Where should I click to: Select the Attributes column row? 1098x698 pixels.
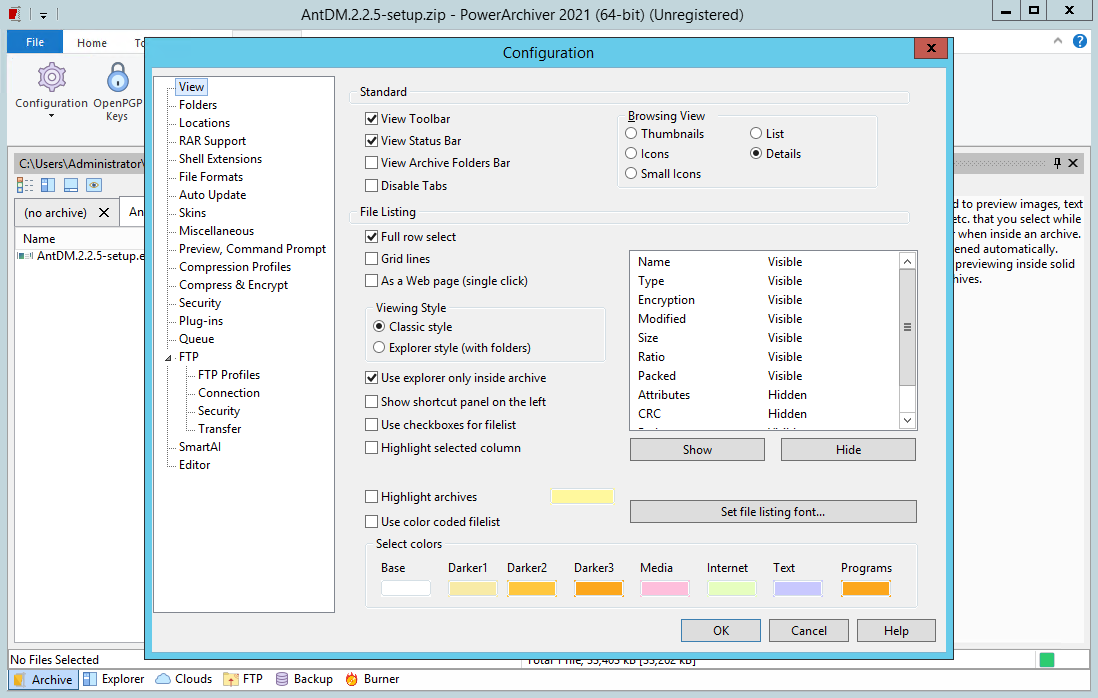pyautogui.click(x=765, y=395)
